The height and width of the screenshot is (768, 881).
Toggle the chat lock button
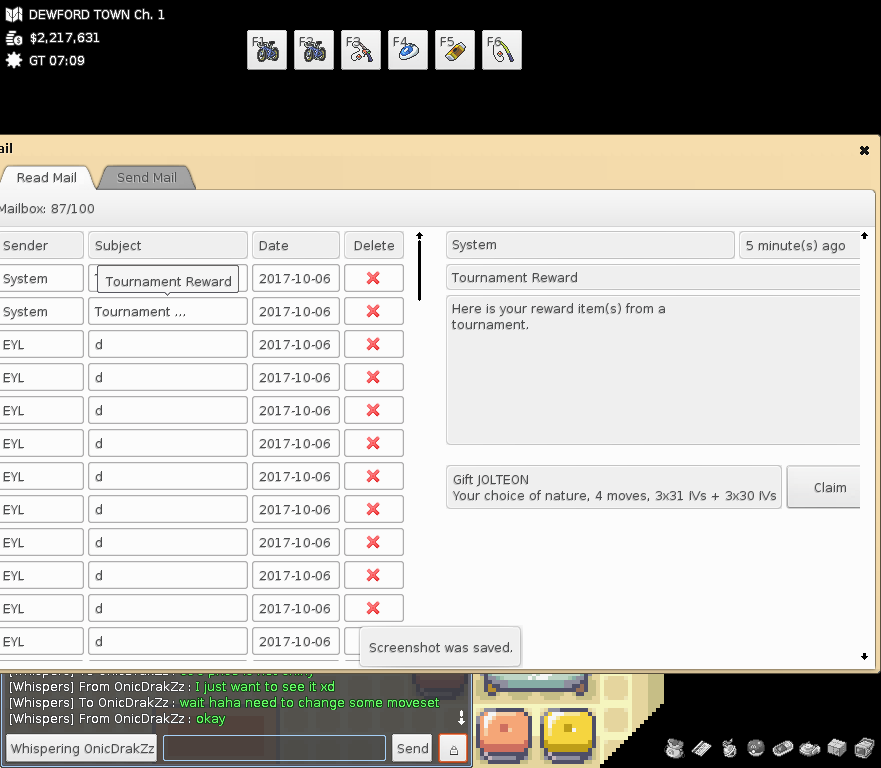coord(452,748)
